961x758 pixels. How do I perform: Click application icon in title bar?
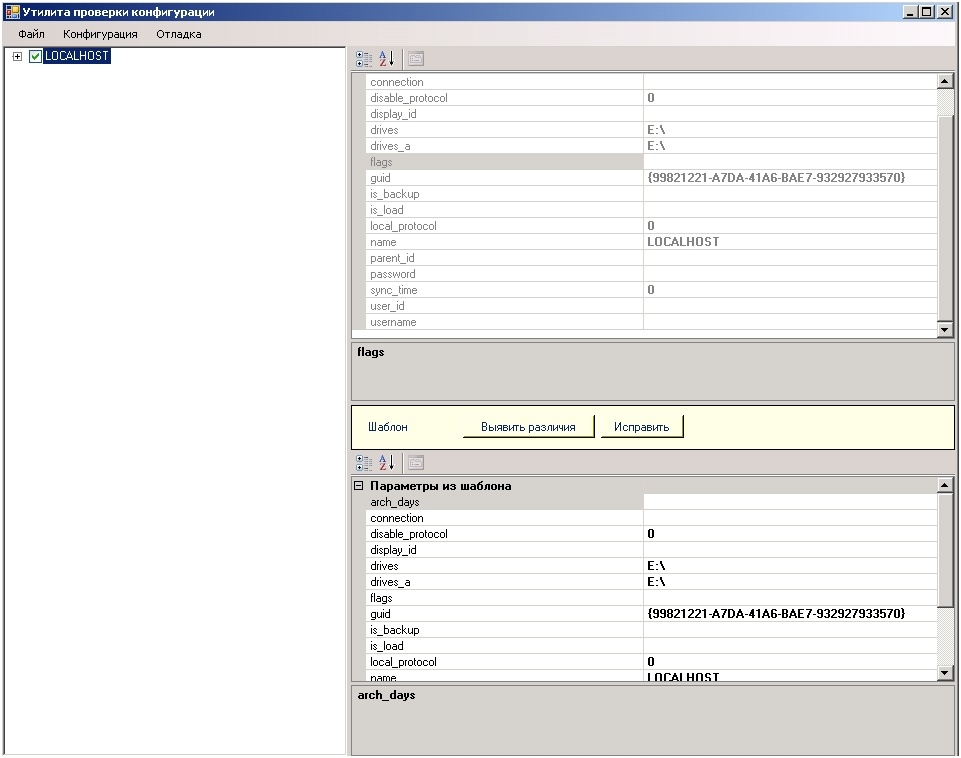click(x=12, y=12)
